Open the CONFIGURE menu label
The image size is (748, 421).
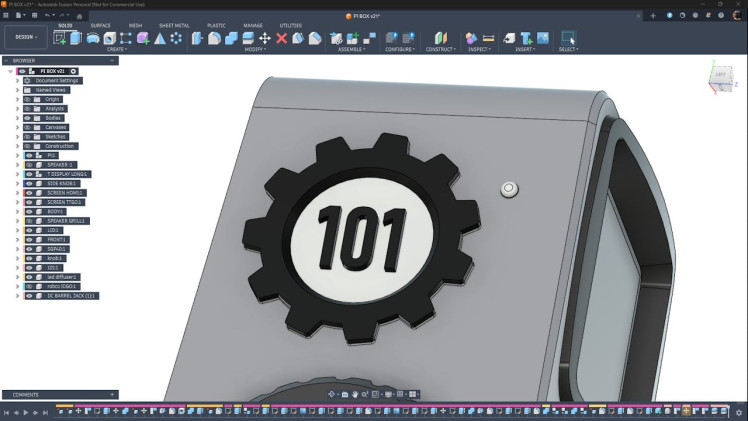coord(400,49)
